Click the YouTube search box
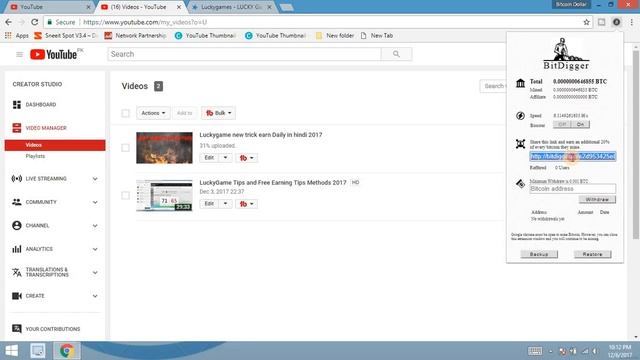 244,54
